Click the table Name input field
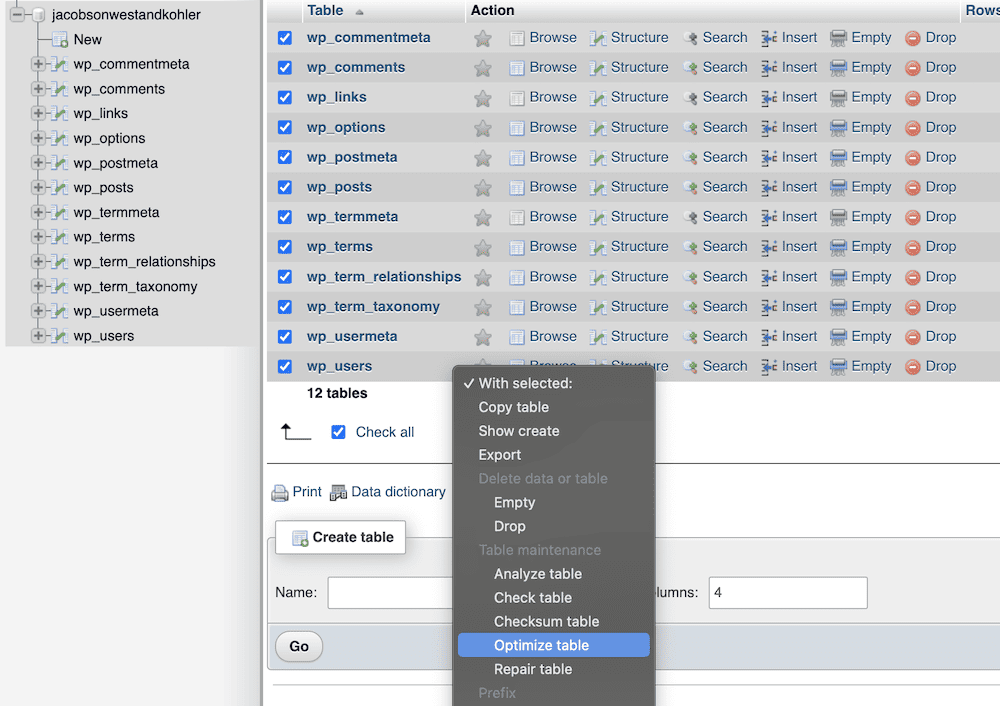Screen dimensions: 1000x706 point(390,592)
